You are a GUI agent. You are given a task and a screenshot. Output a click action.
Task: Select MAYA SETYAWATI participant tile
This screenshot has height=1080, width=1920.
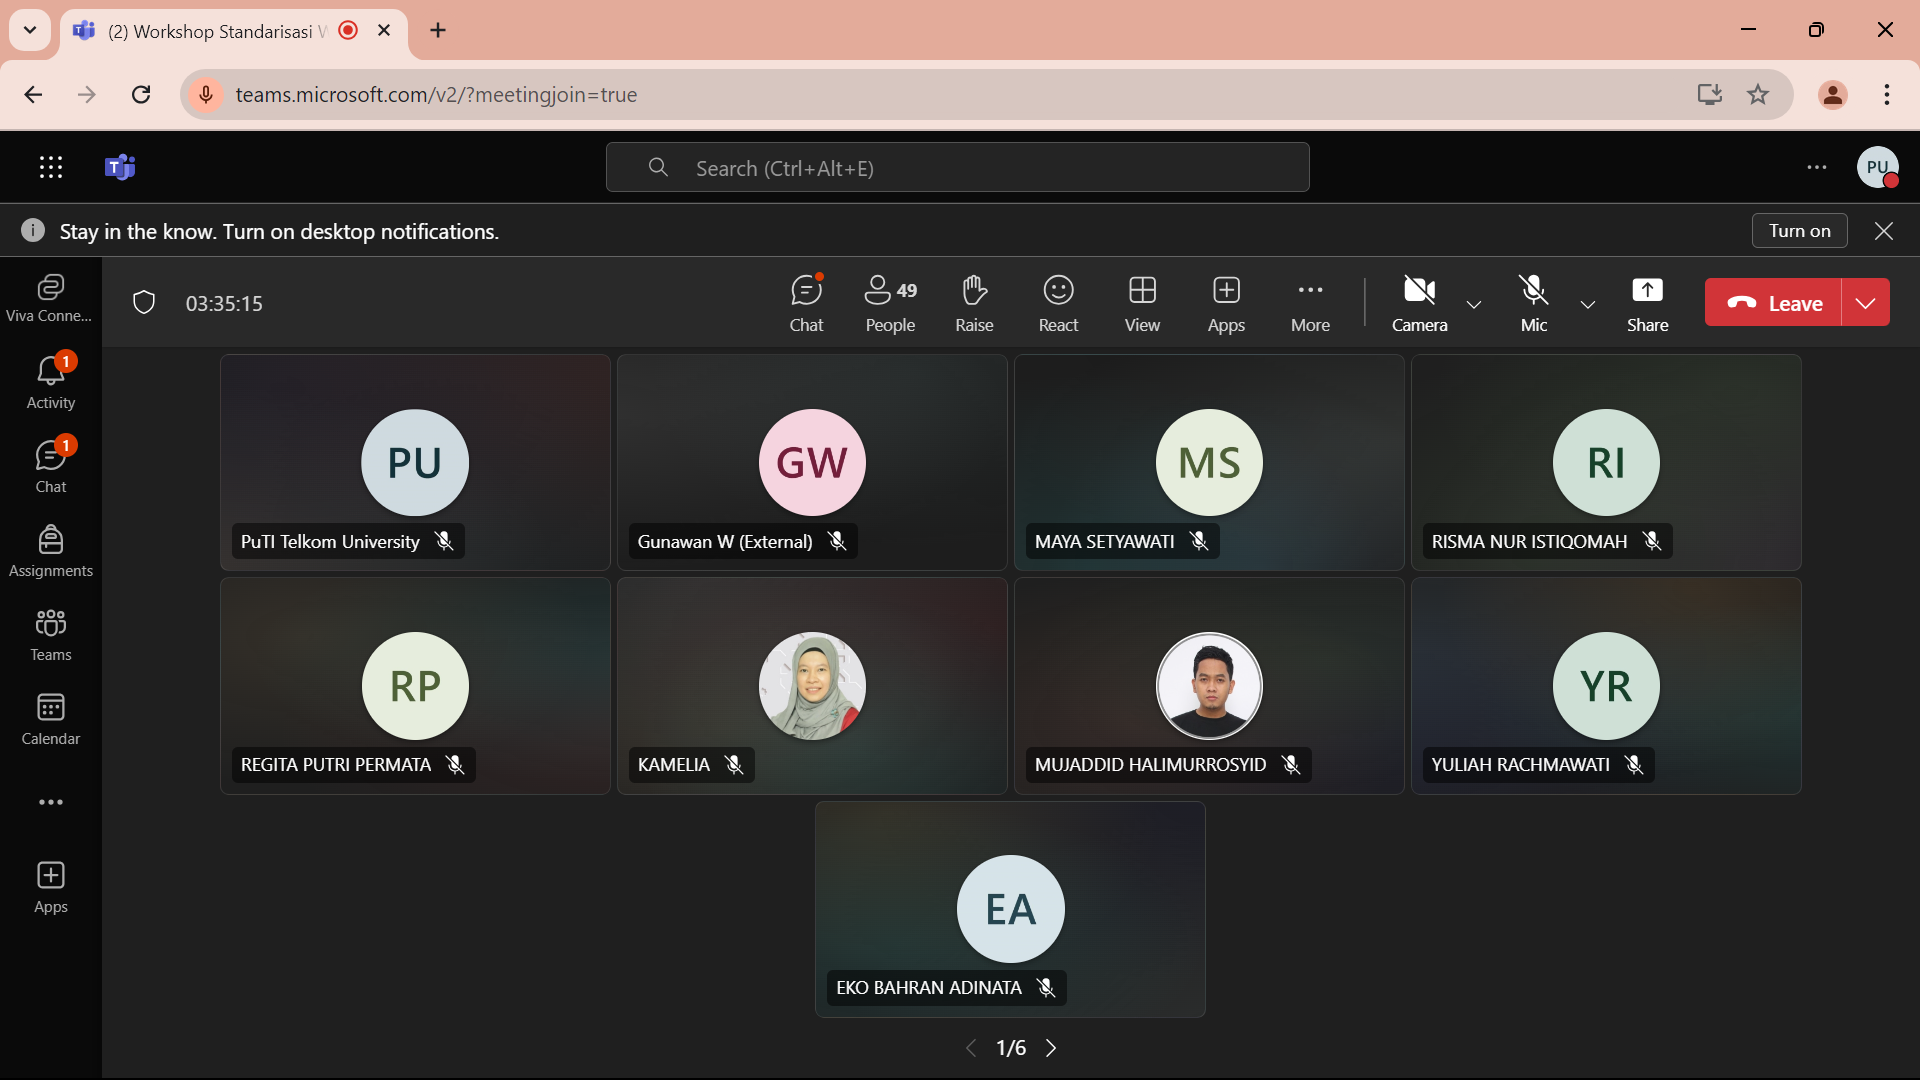tap(1209, 462)
